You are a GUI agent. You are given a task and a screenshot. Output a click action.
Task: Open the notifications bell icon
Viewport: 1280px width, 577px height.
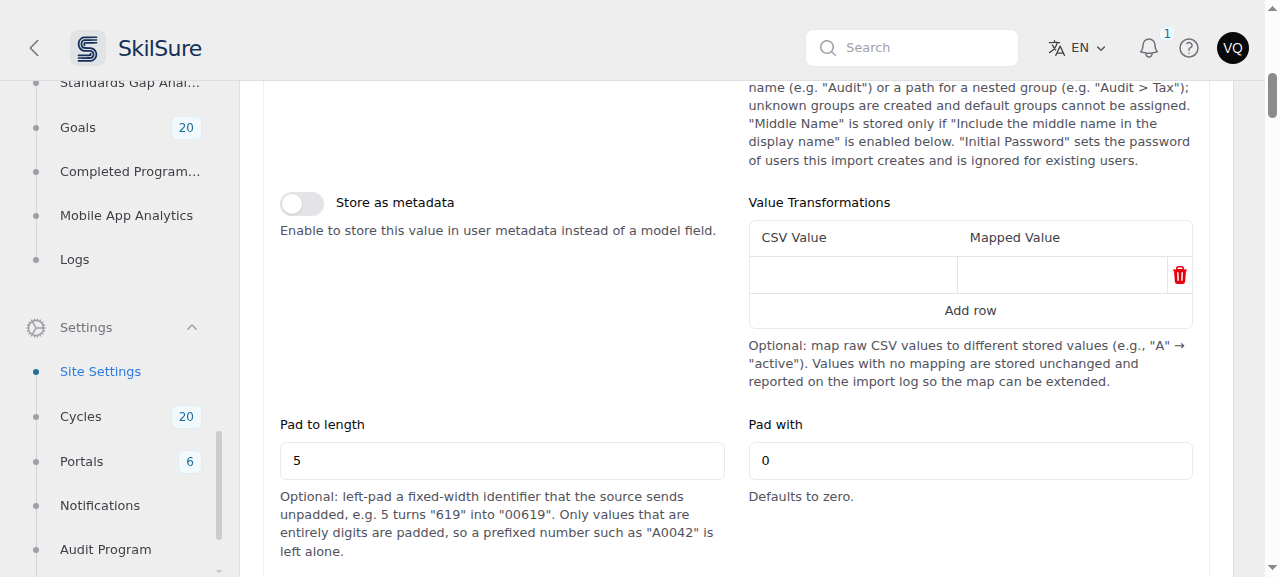tap(1149, 48)
